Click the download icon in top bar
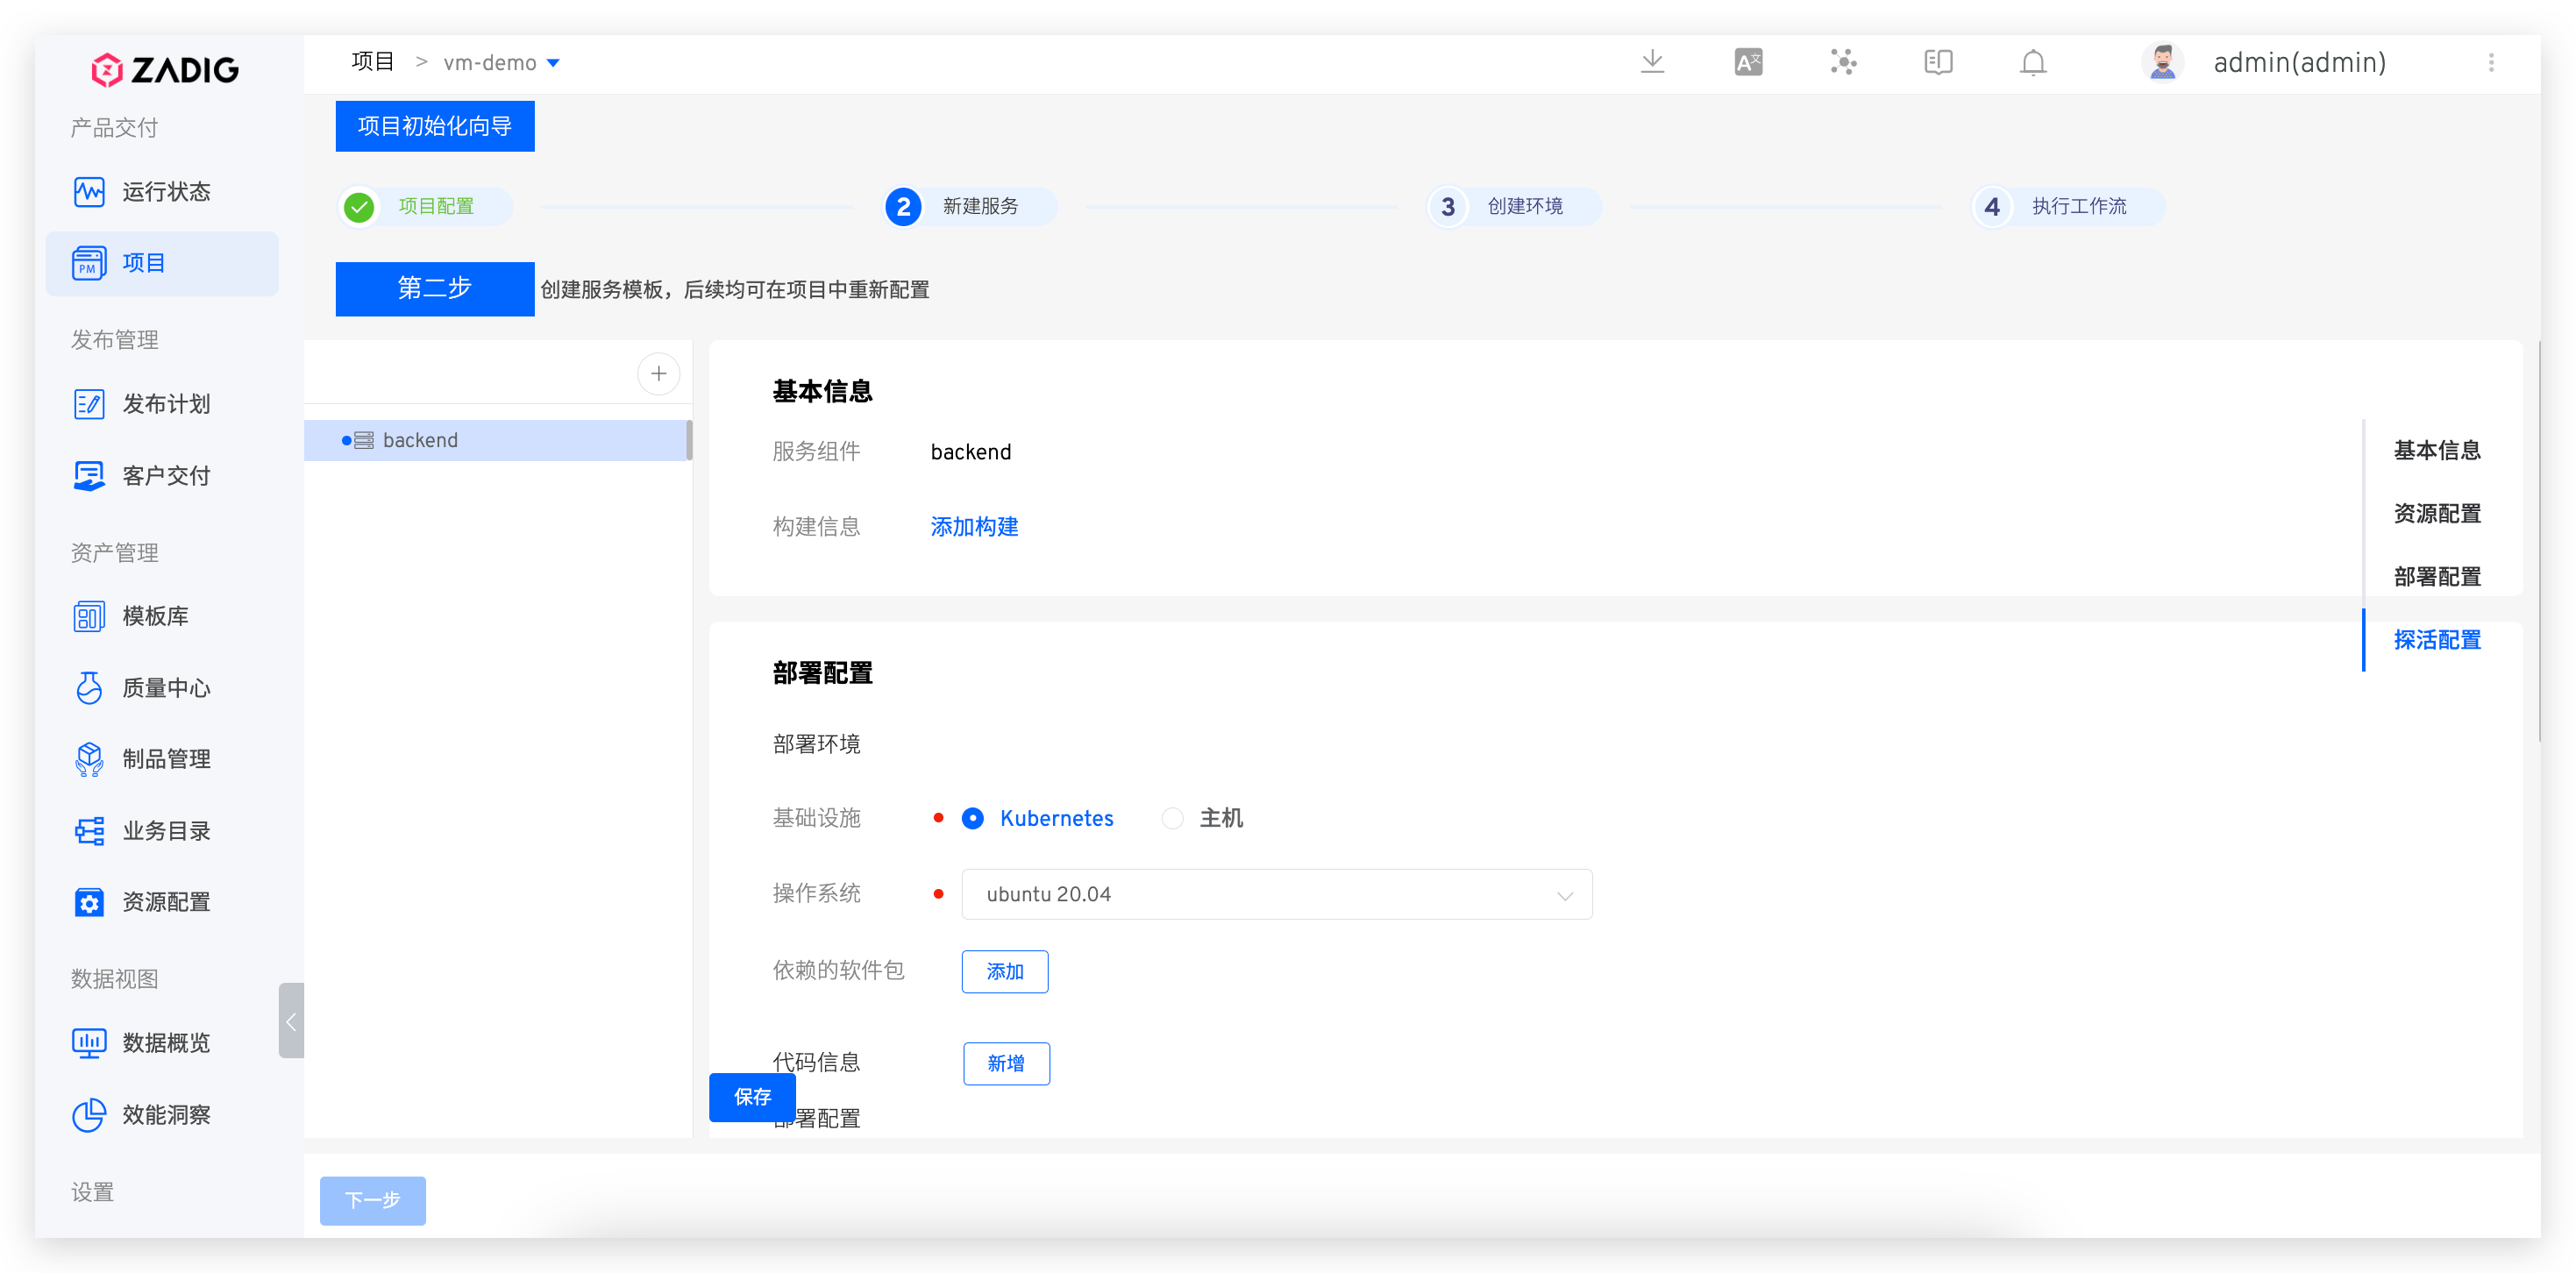The width and height of the screenshot is (2576, 1273). 1652,62
